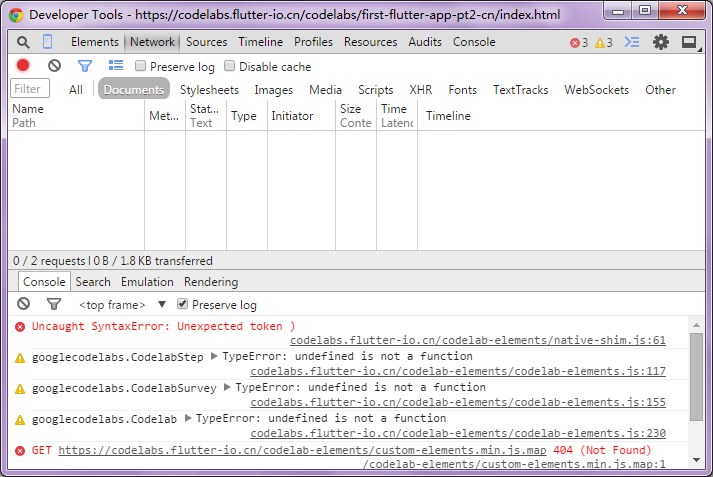
Task: Click the magnifier inspect element icon
Action: 23,43
